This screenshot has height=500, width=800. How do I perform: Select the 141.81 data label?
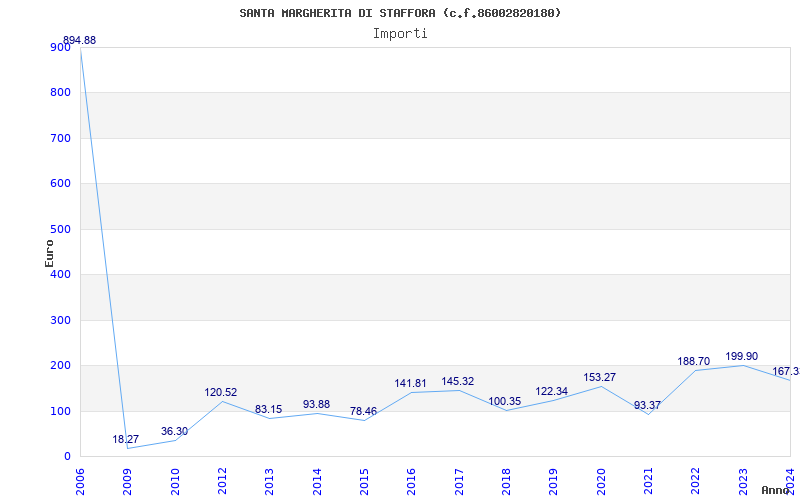coord(410,383)
